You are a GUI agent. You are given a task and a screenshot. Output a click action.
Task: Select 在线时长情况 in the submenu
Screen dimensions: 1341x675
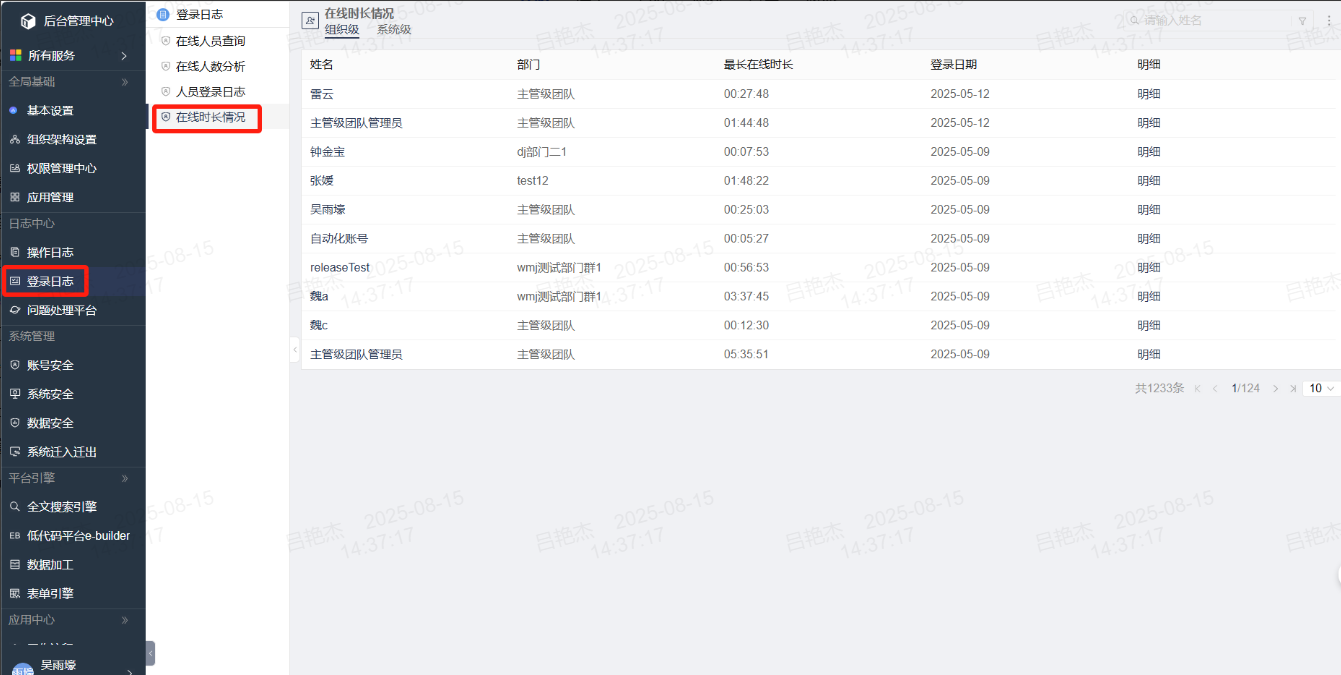pyautogui.click(x=210, y=117)
